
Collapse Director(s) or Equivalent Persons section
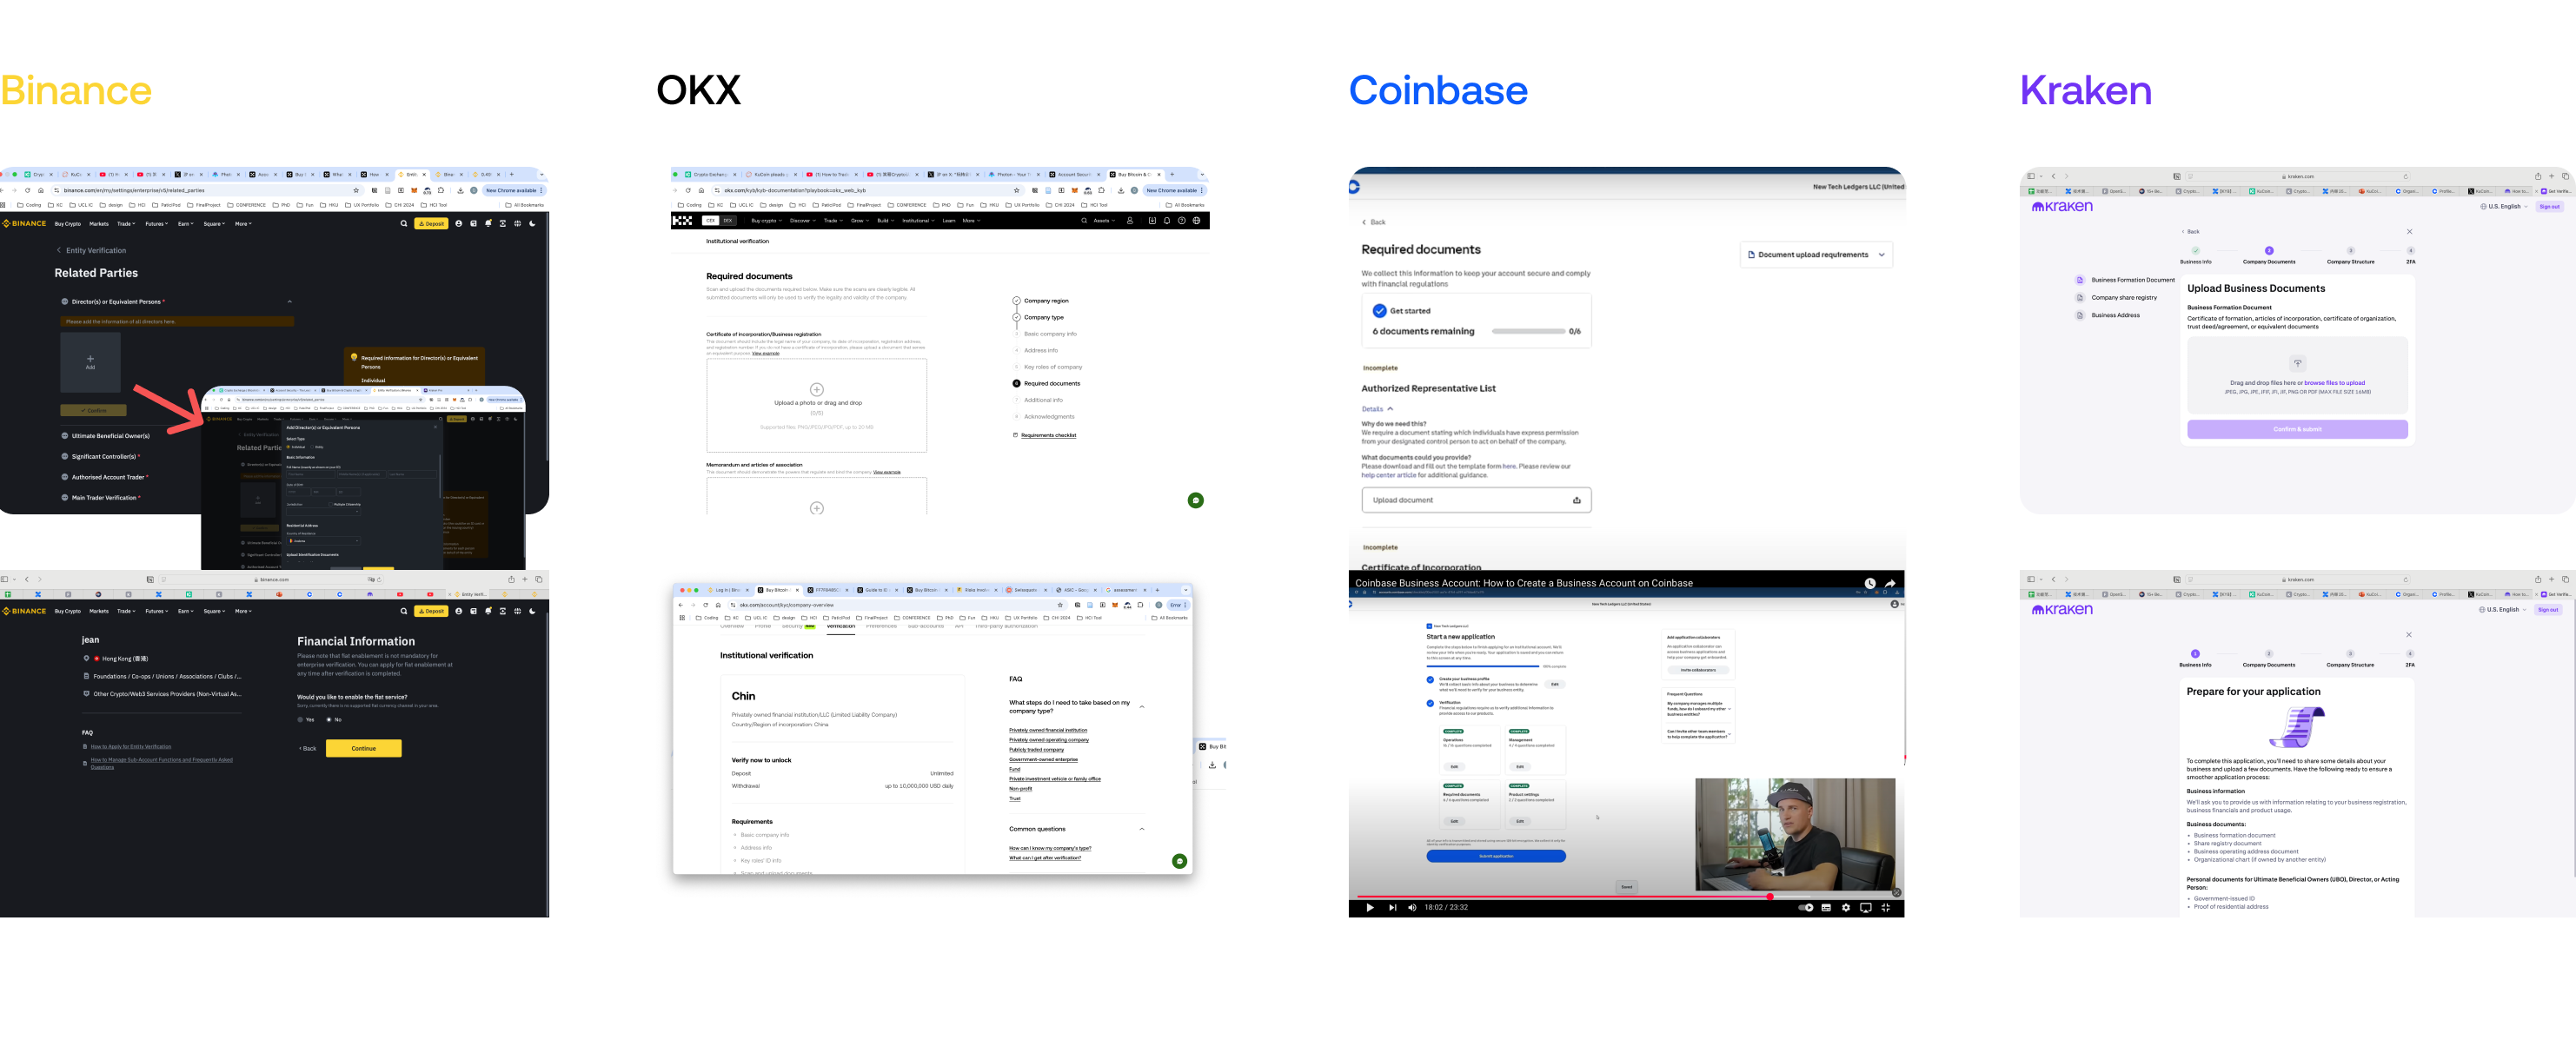click(x=290, y=301)
